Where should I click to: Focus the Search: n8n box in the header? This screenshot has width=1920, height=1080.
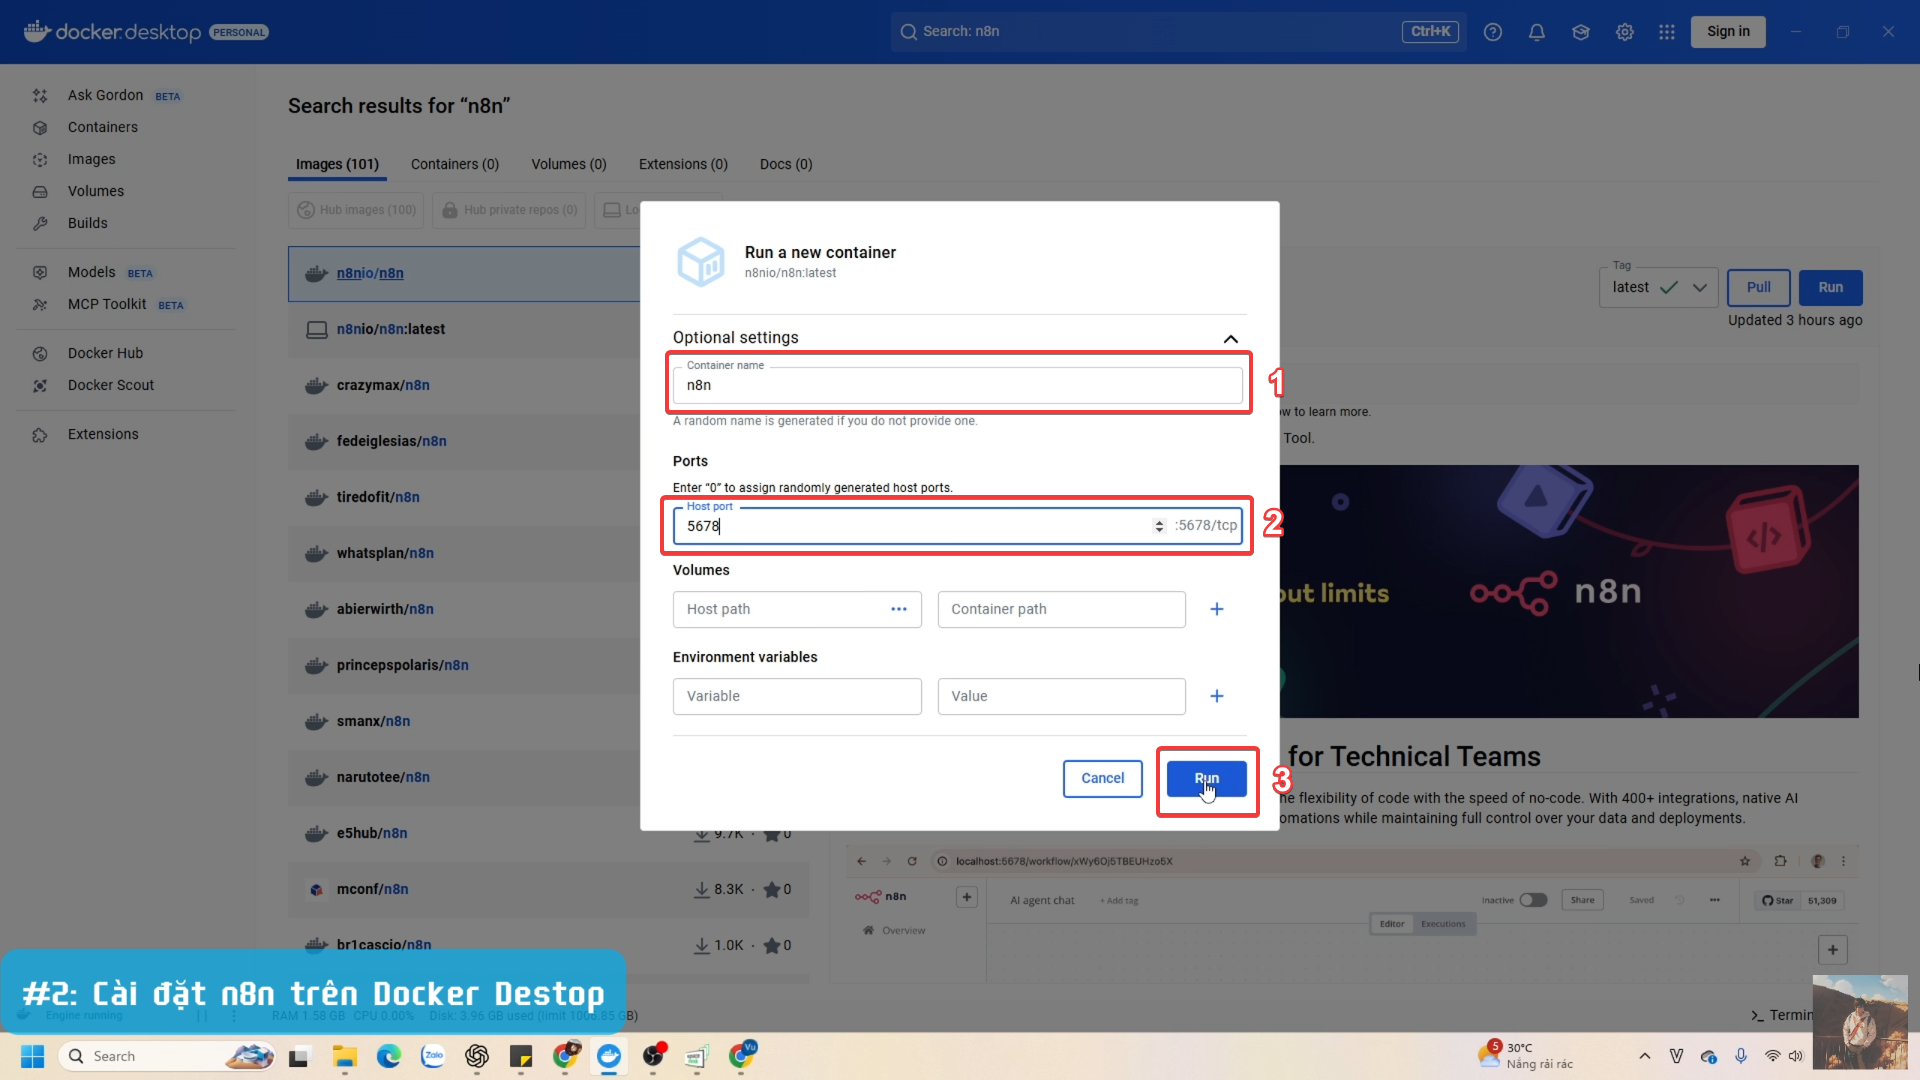coord(1180,31)
